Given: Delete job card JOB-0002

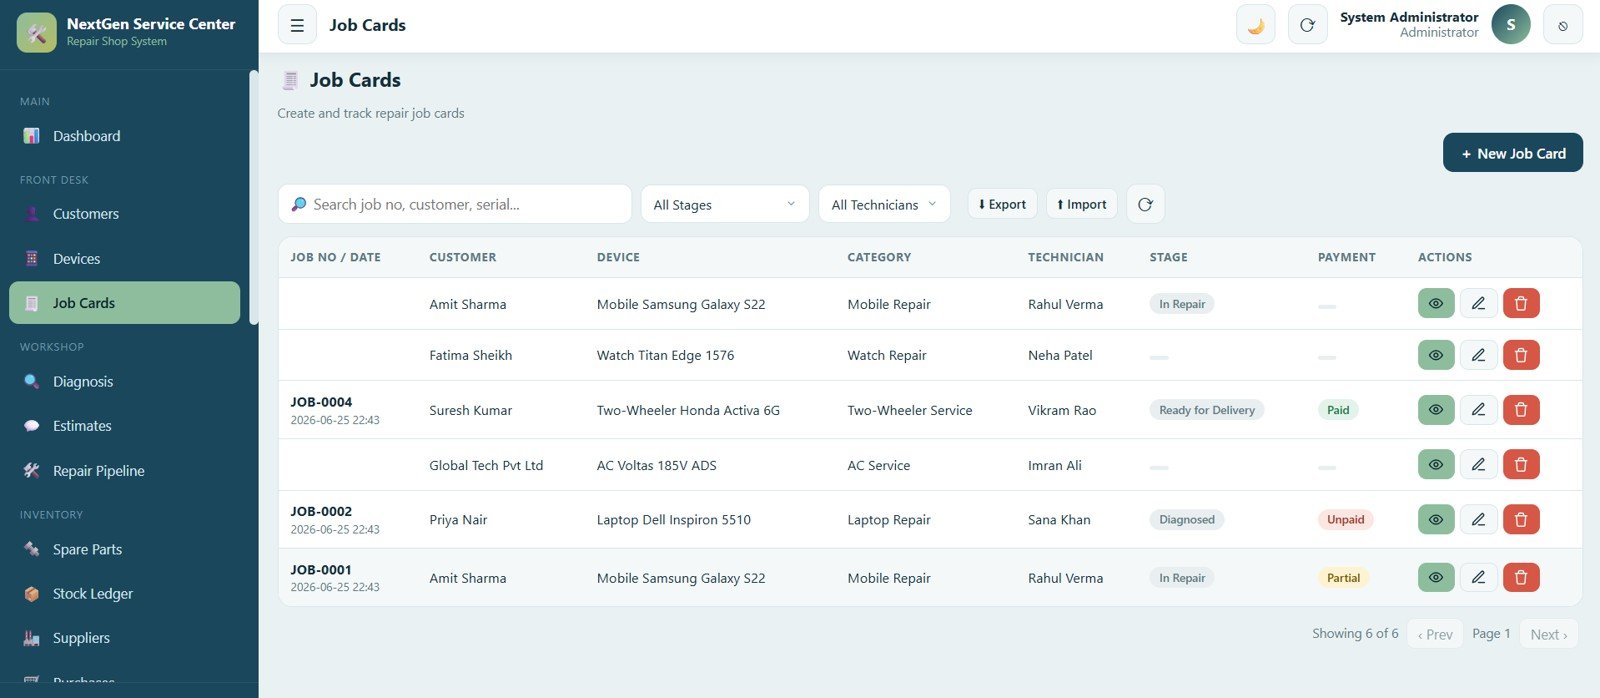Looking at the screenshot, I should point(1521,519).
